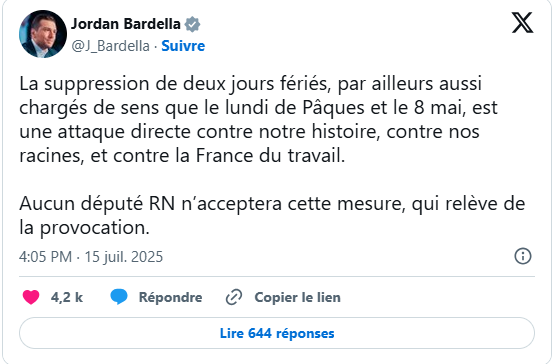Viewport: 553px width, 364px height.
Task: Click the chain link copy icon
Action: (234, 297)
